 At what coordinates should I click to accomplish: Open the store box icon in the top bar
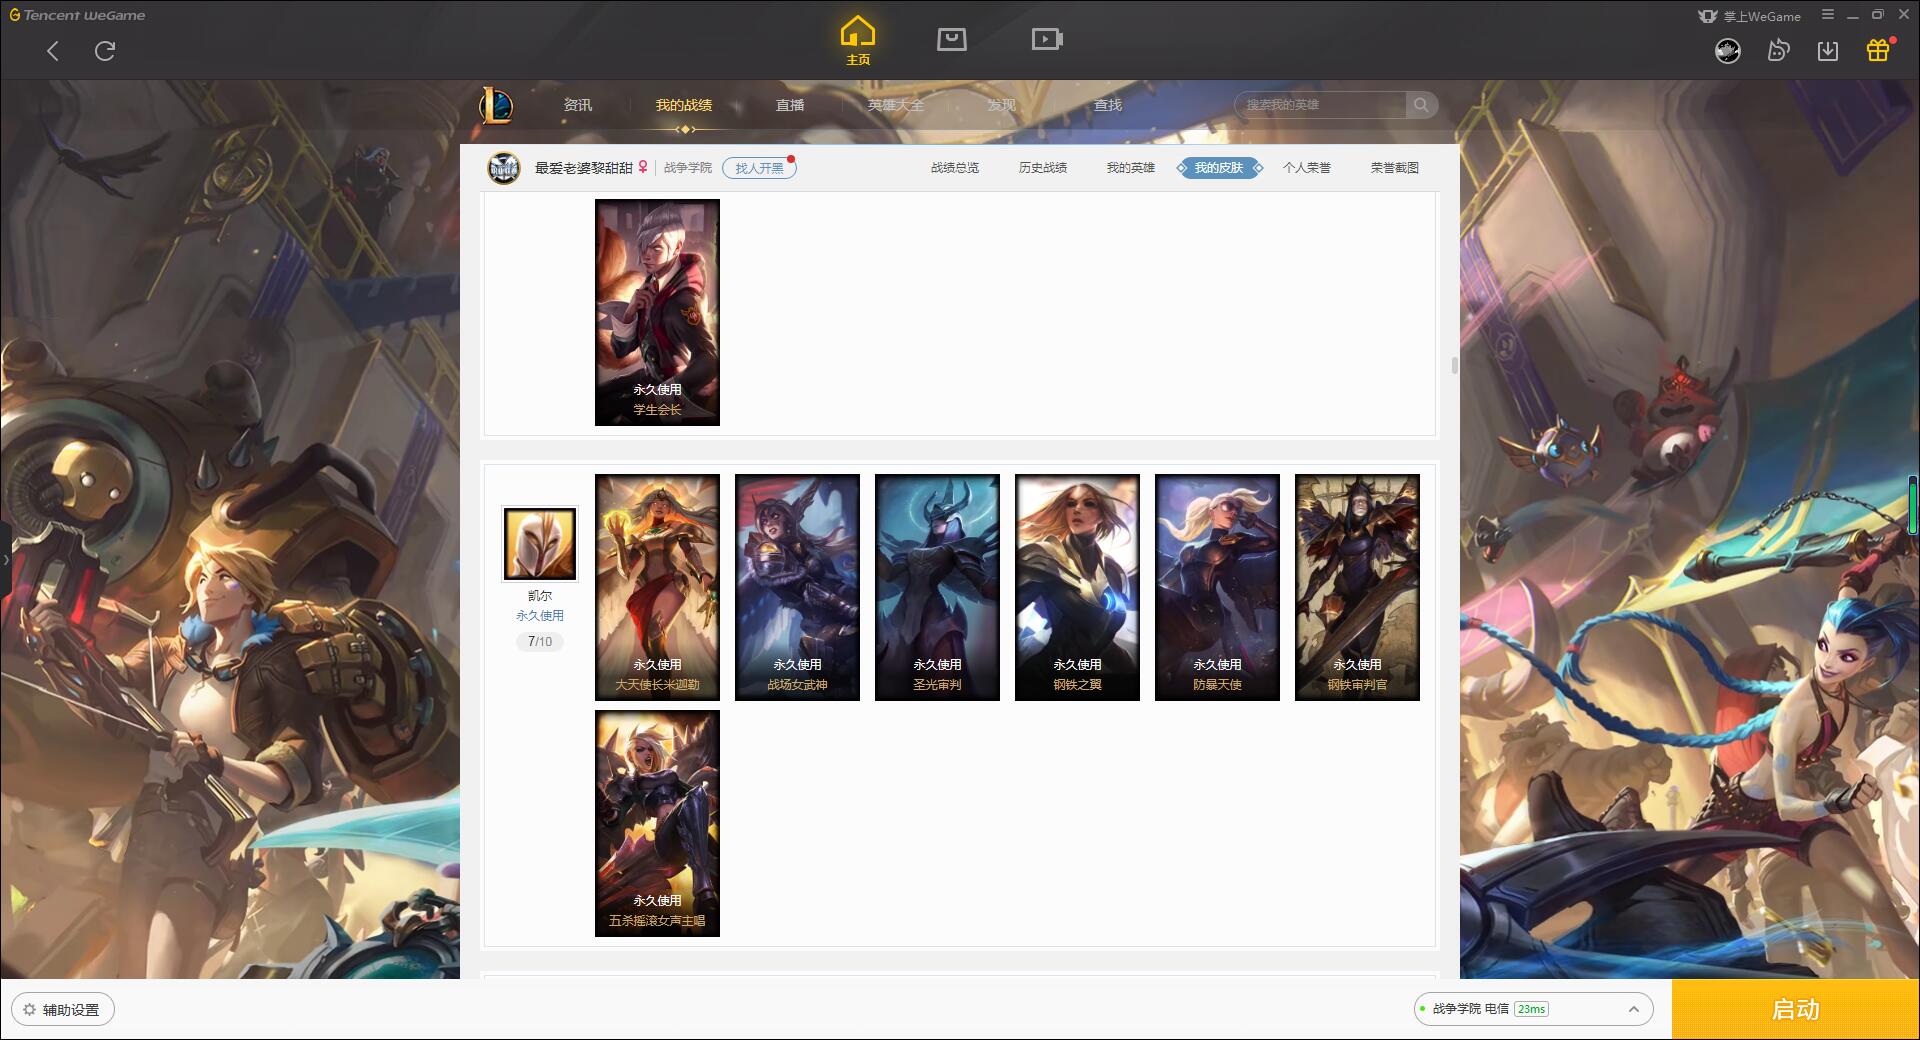pos(952,40)
